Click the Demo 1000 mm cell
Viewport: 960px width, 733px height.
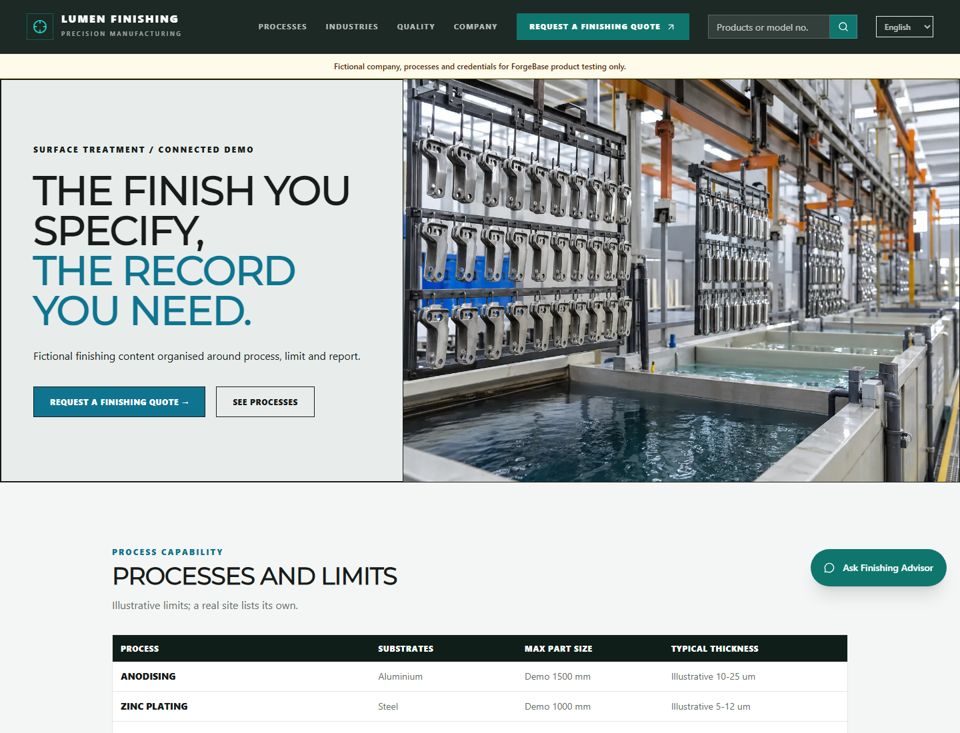558,707
